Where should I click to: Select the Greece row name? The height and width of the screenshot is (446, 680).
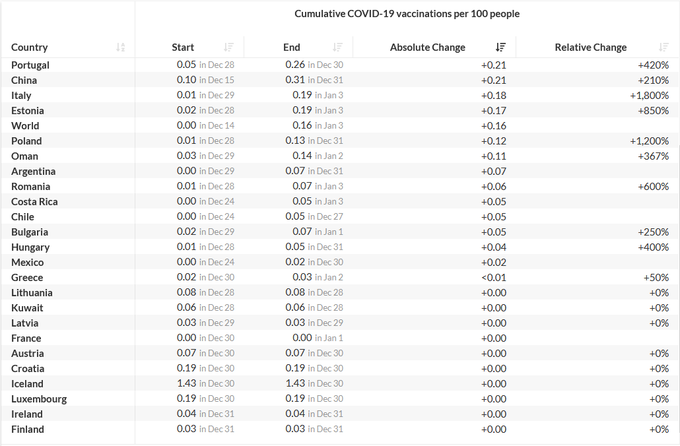[x=27, y=278]
